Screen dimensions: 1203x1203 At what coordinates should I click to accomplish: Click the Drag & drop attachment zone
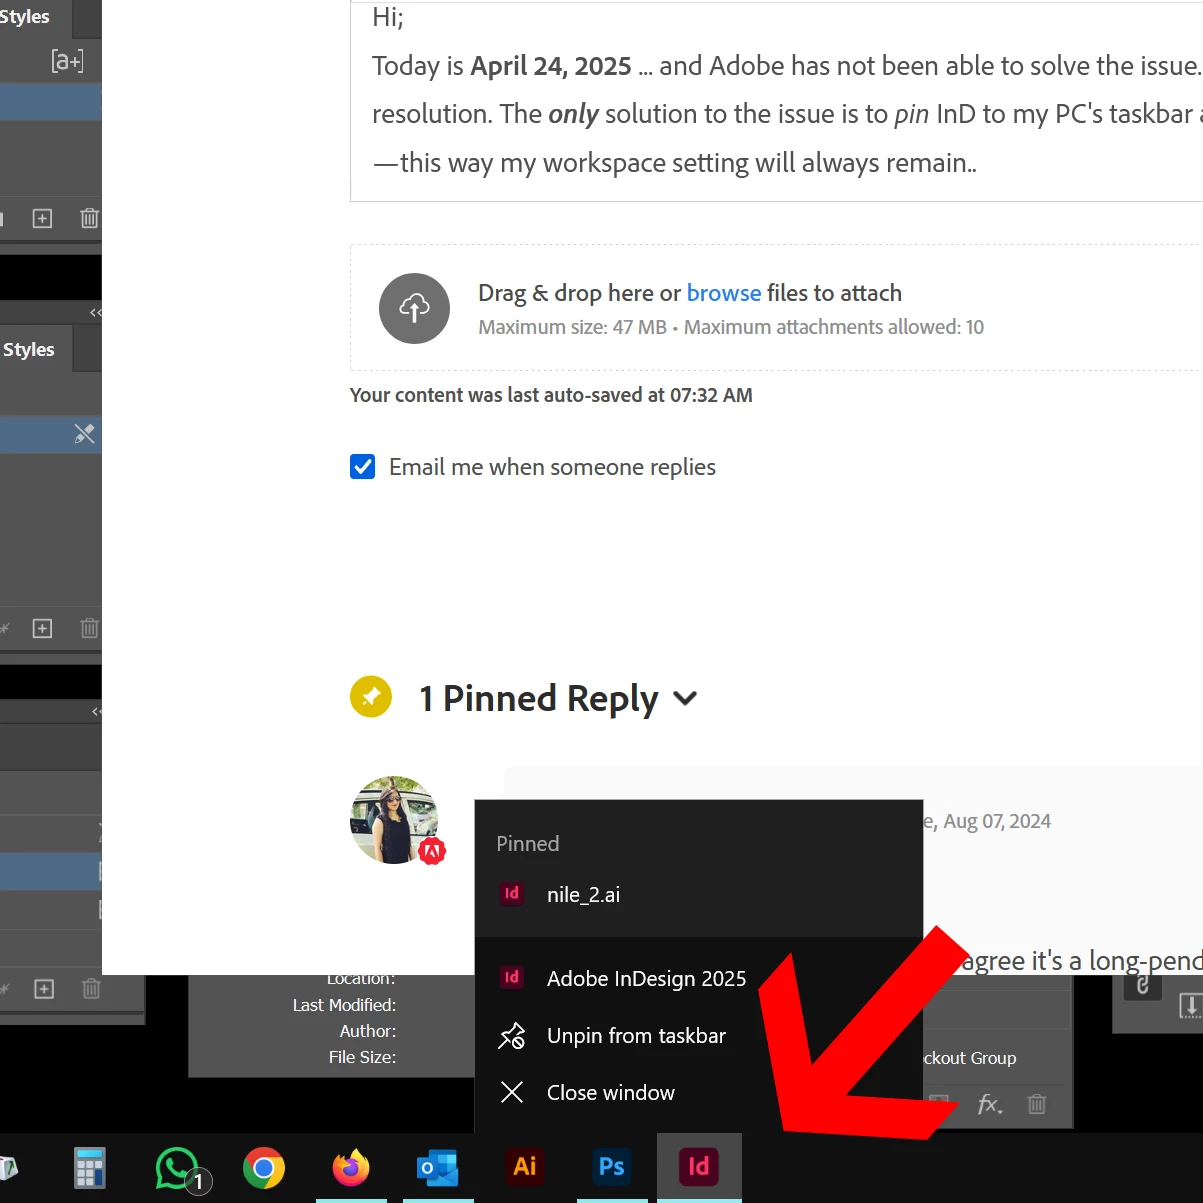(x=777, y=308)
